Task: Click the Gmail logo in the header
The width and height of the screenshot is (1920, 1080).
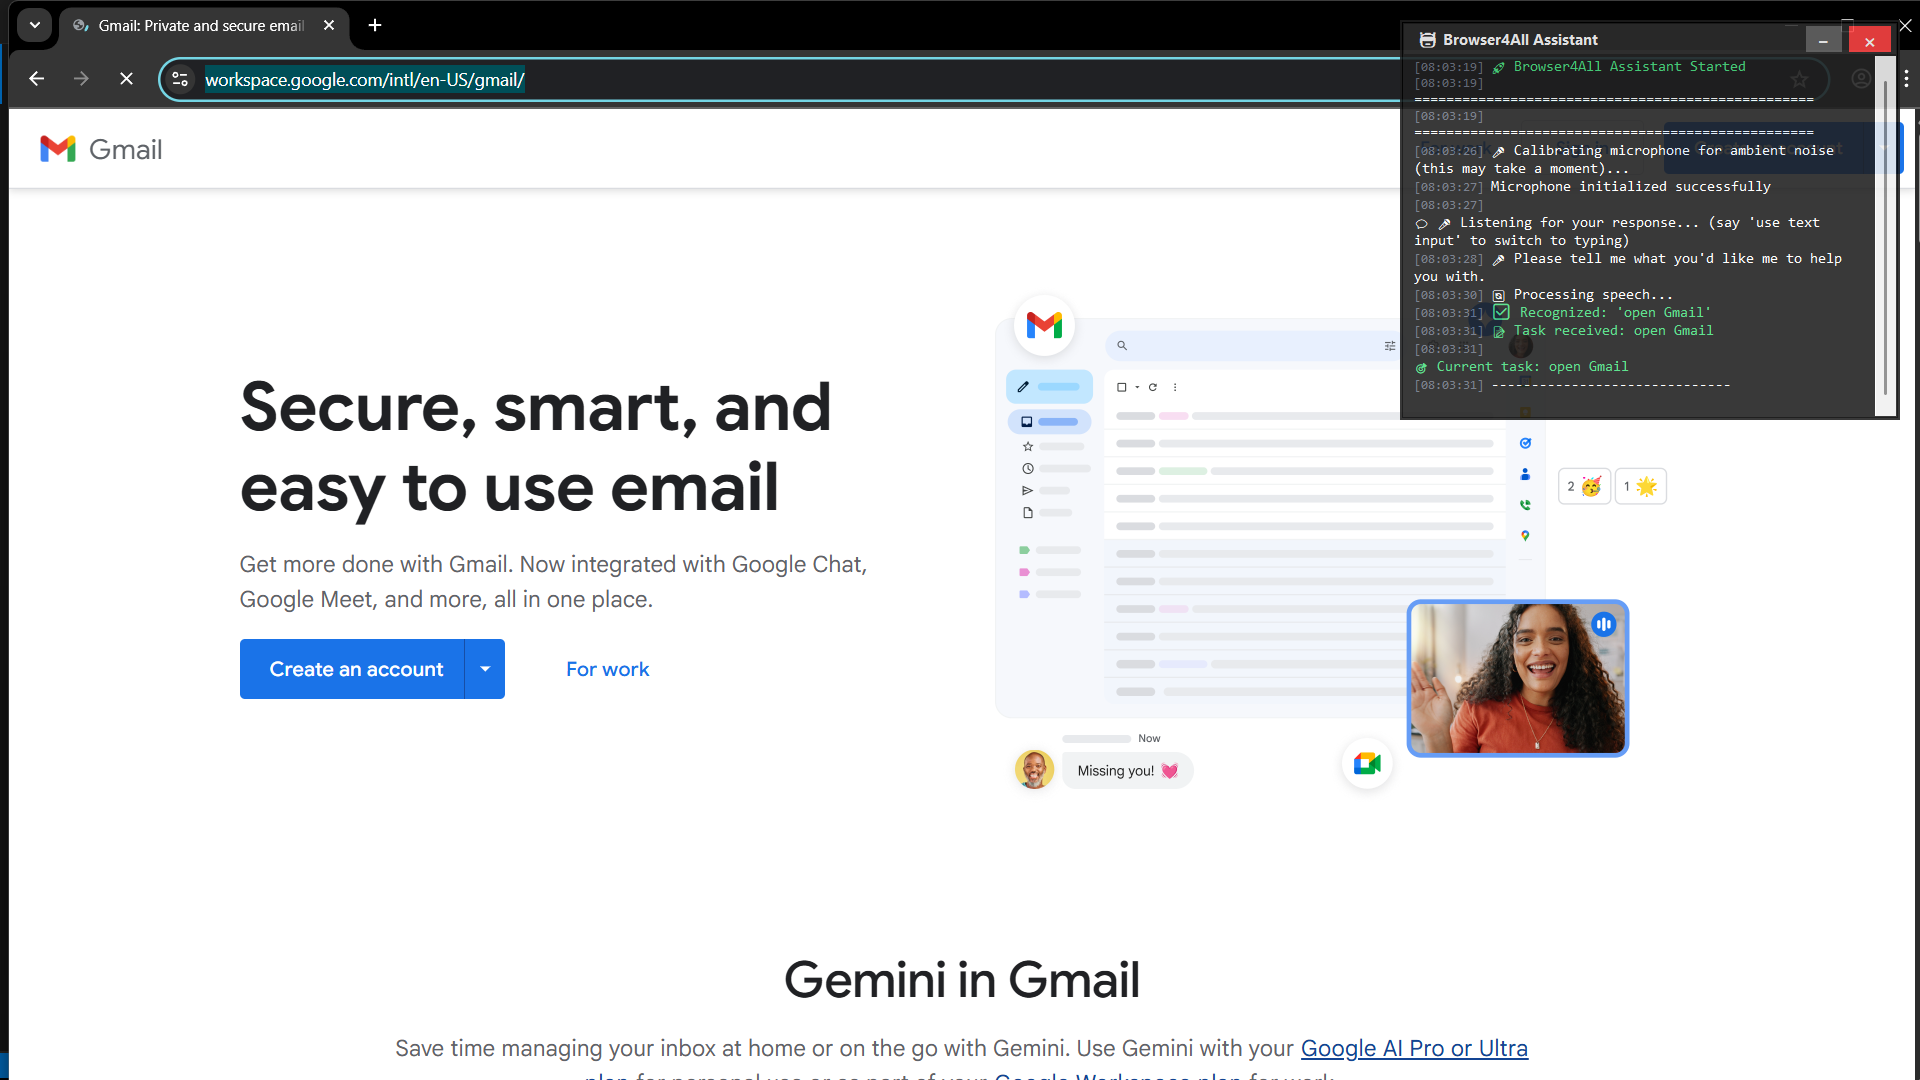Action: point(101,149)
